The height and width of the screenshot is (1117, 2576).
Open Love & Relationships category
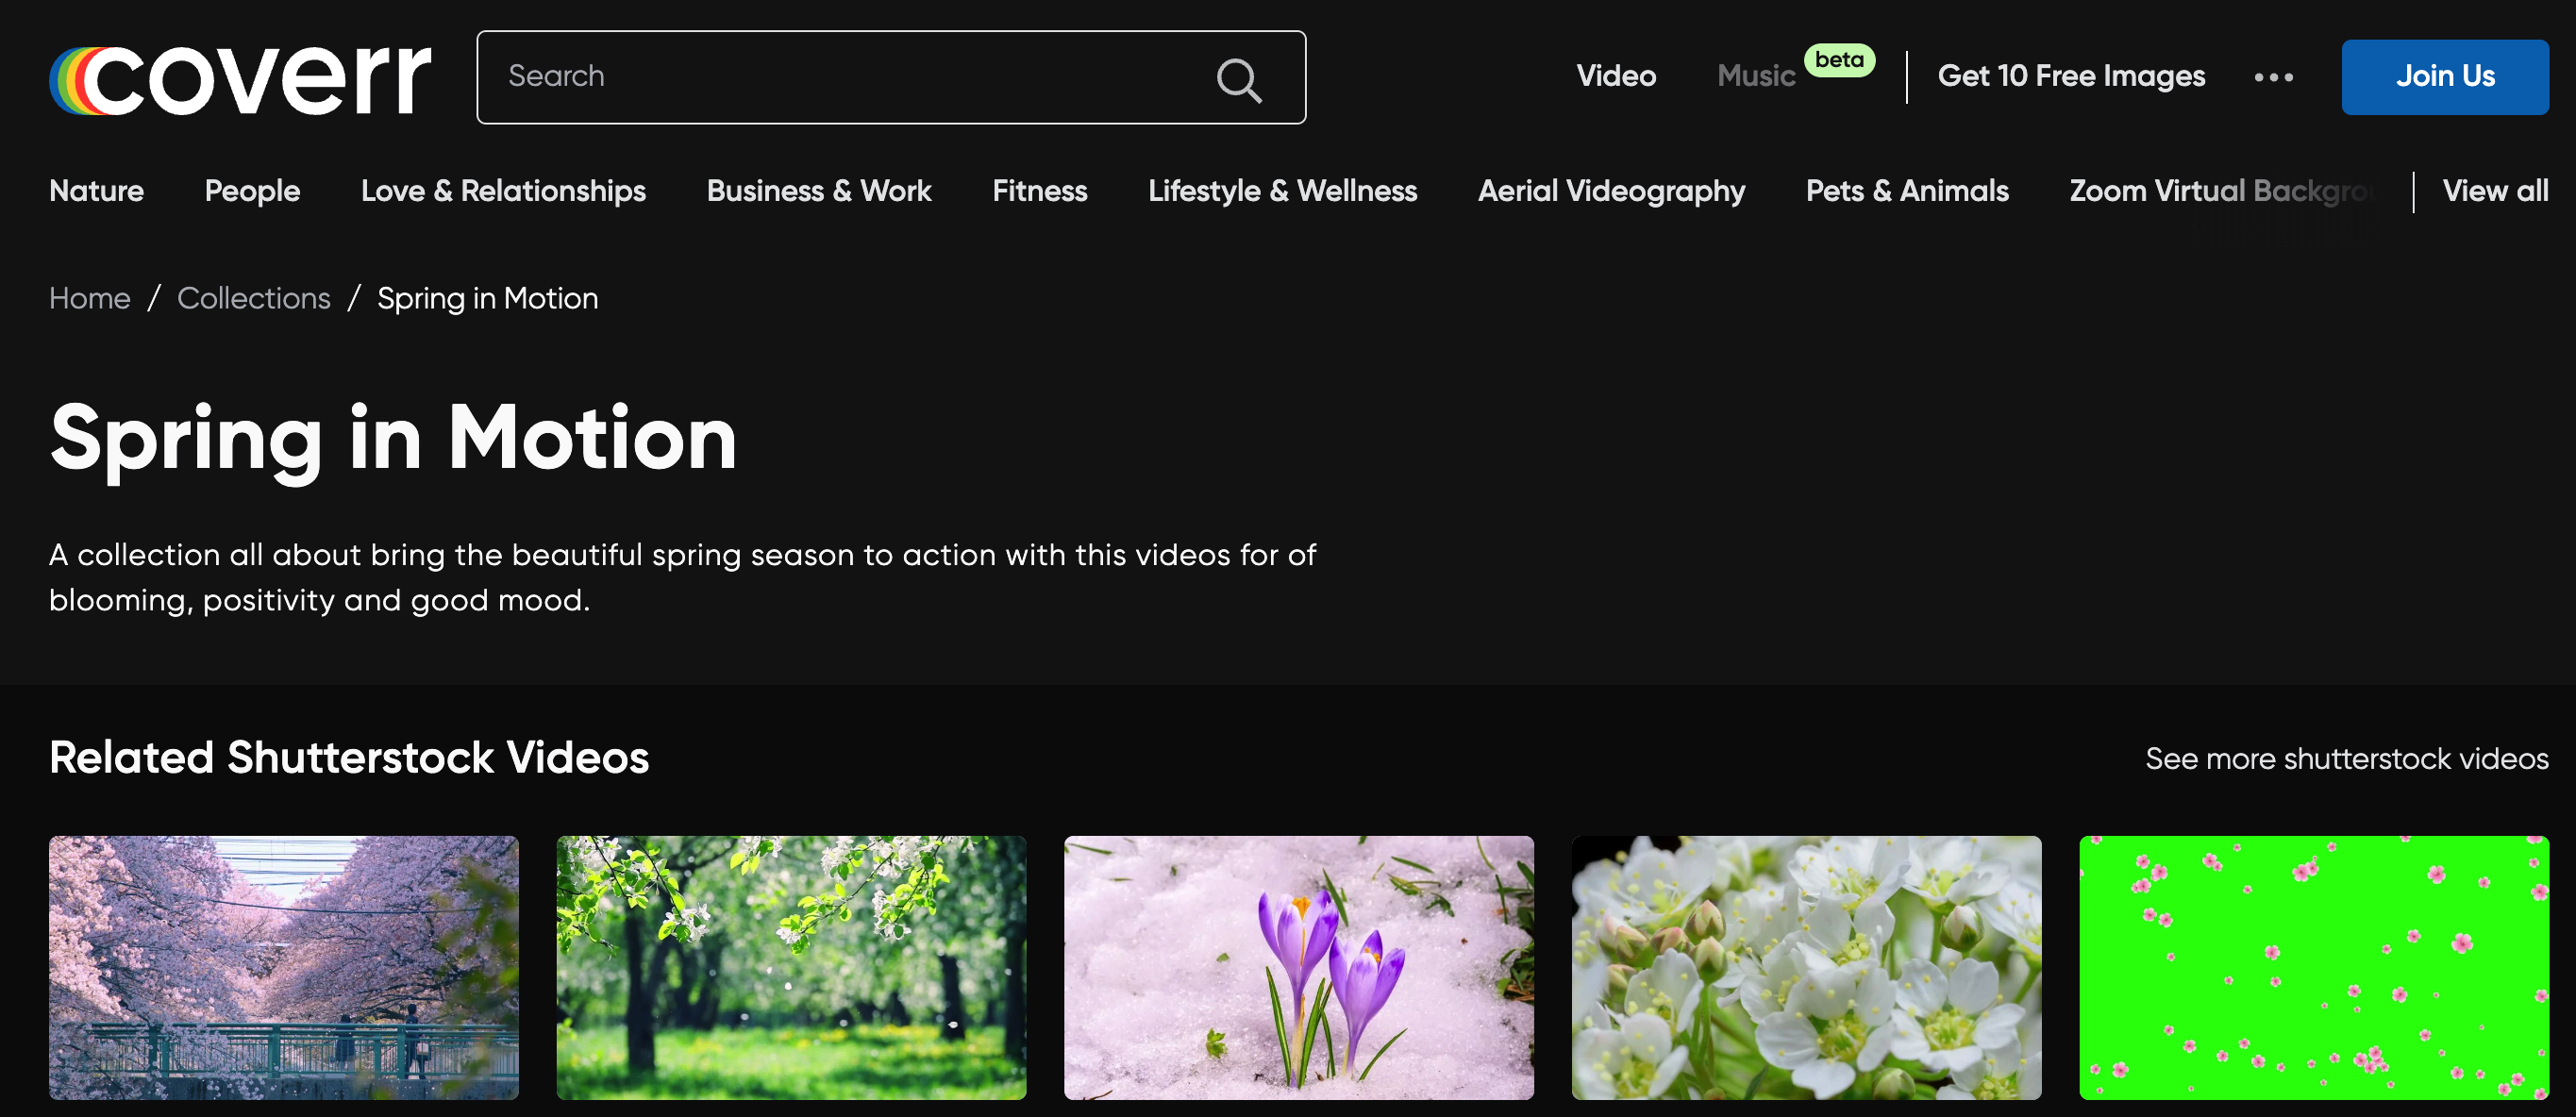click(503, 191)
